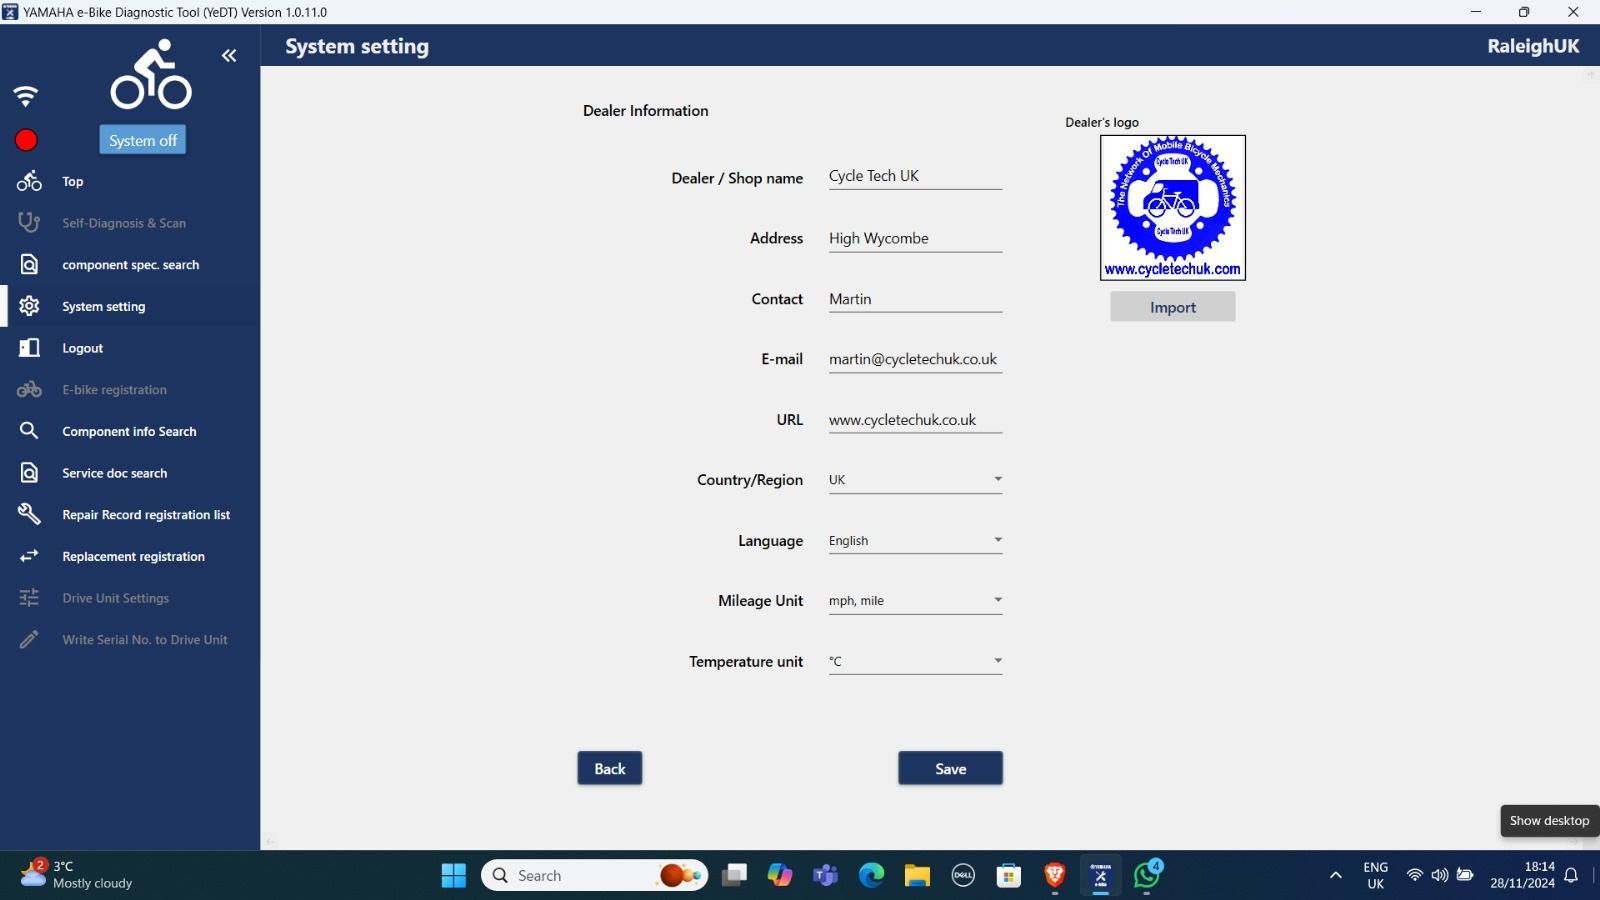The height and width of the screenshot is (900, 1600).
Task: Open the Temperature unit dropdown
Action: coord(915,661)
